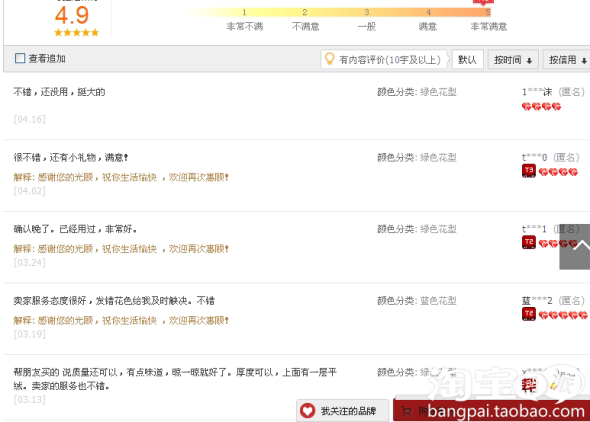Choose the 默认 sort option
The image size is (590, 422).
pyautogui.click(x=467, y=59)
